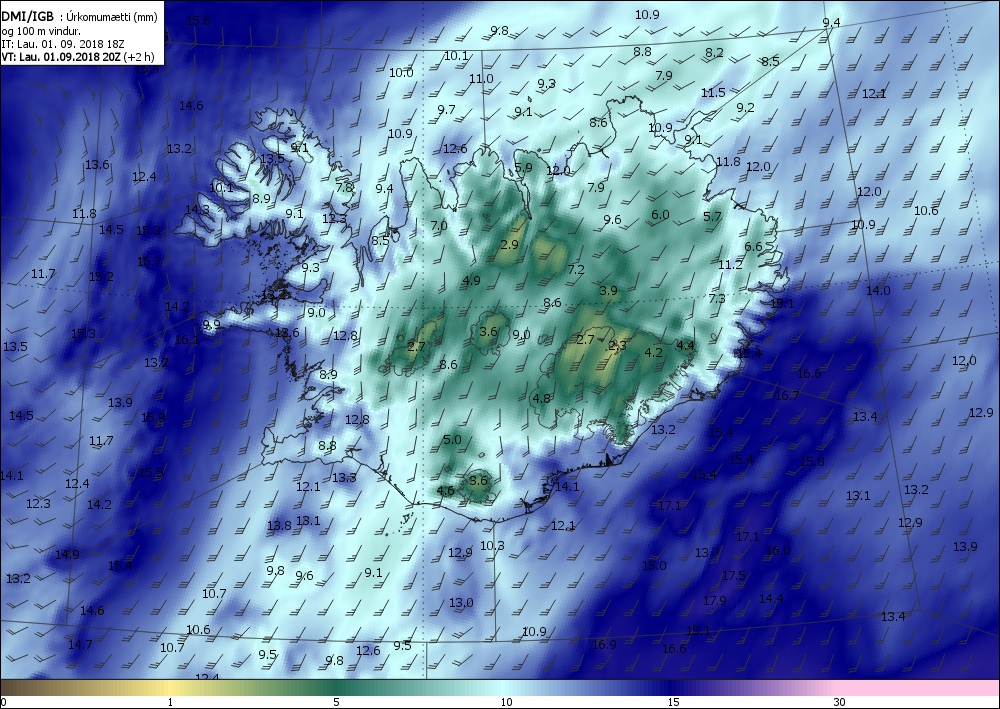1000x709 pixels.
Task: Select the map value "4.2"
Action: coord(654,352)
